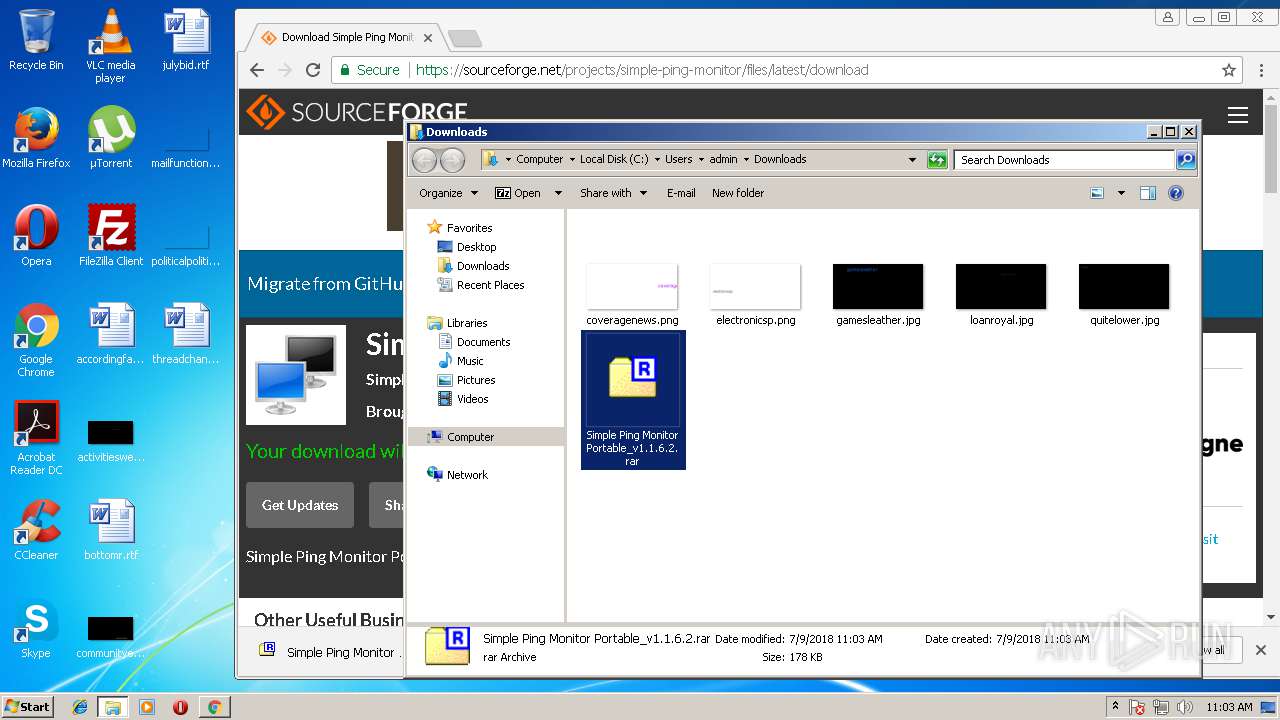Click the SourceForge logo
Screen dimensions: 1280x720
point(357,112)
